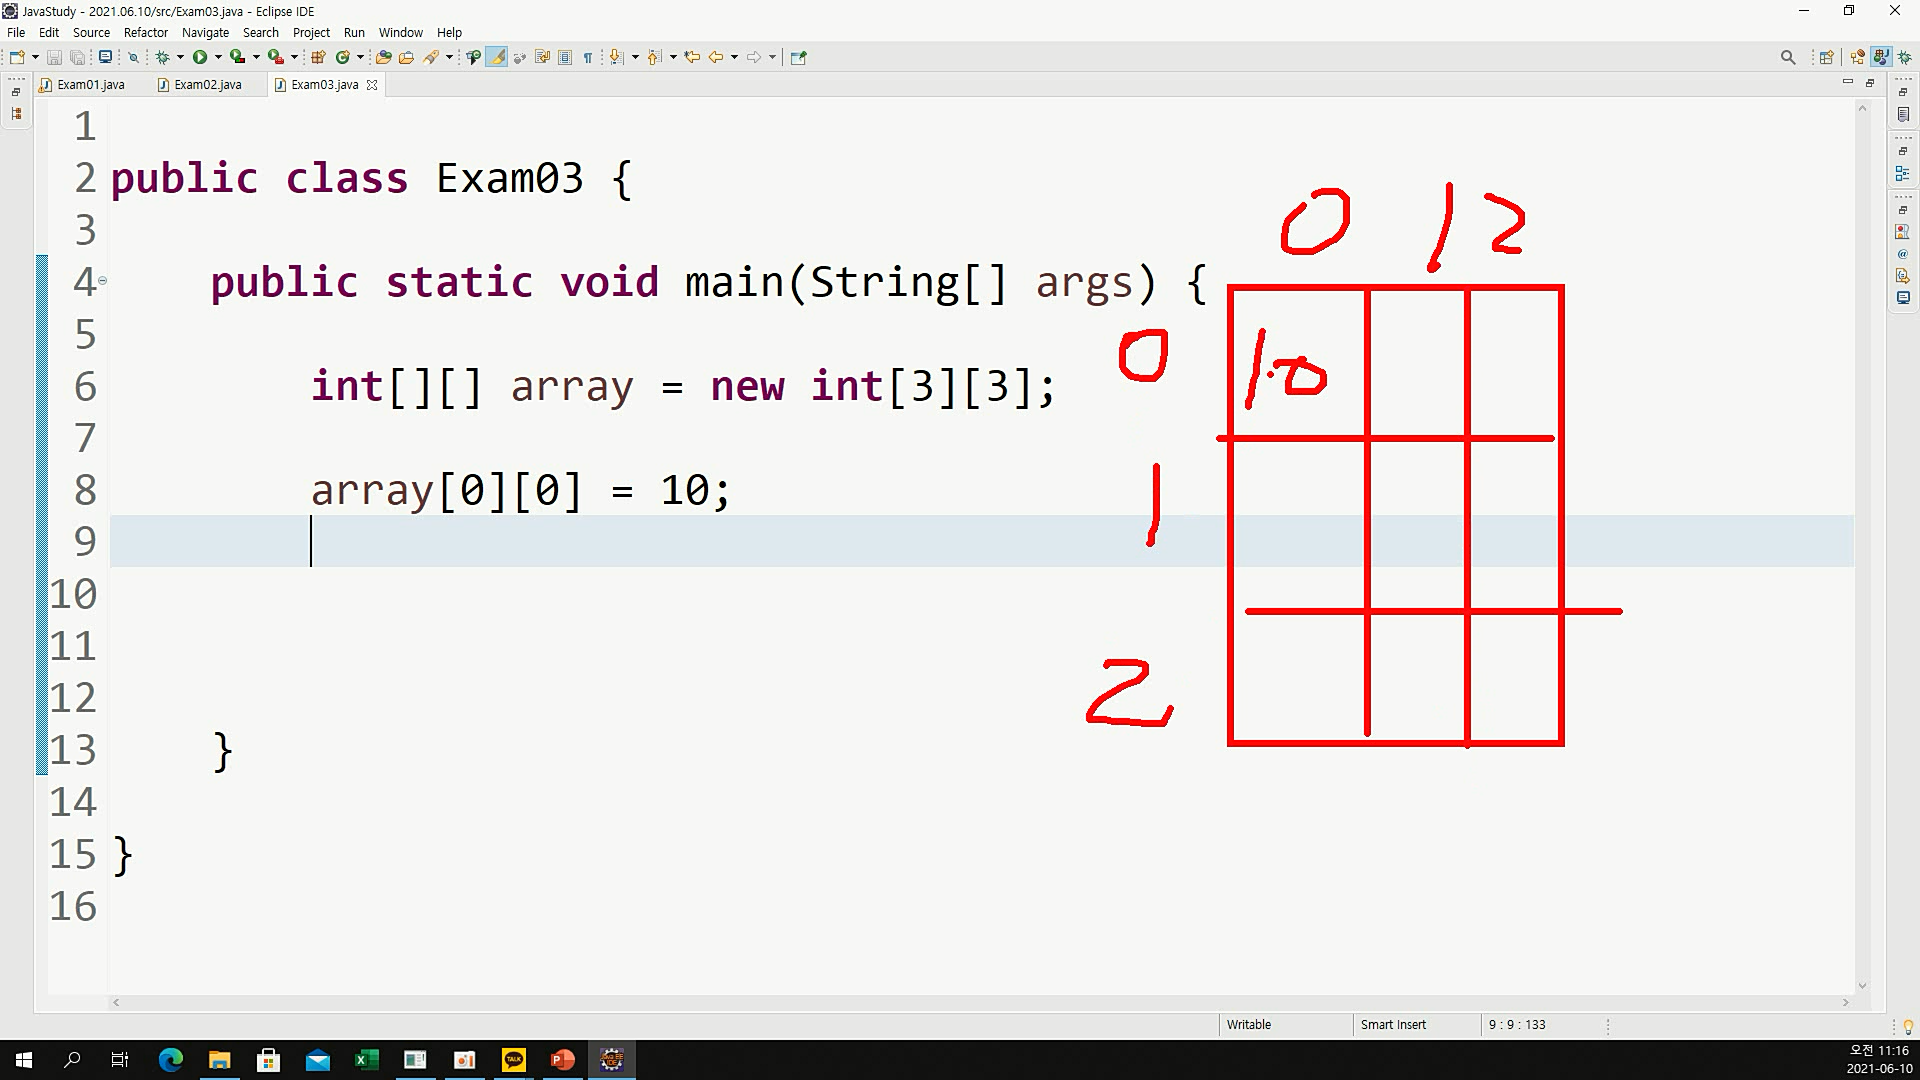The image size is (1920, 1080).
Task: Click the Open Type icon
Action: 383,57
